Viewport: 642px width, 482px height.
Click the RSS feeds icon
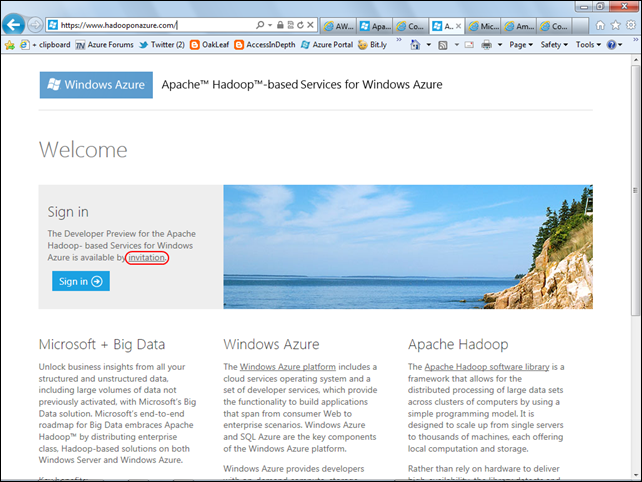tap(443, 45)
